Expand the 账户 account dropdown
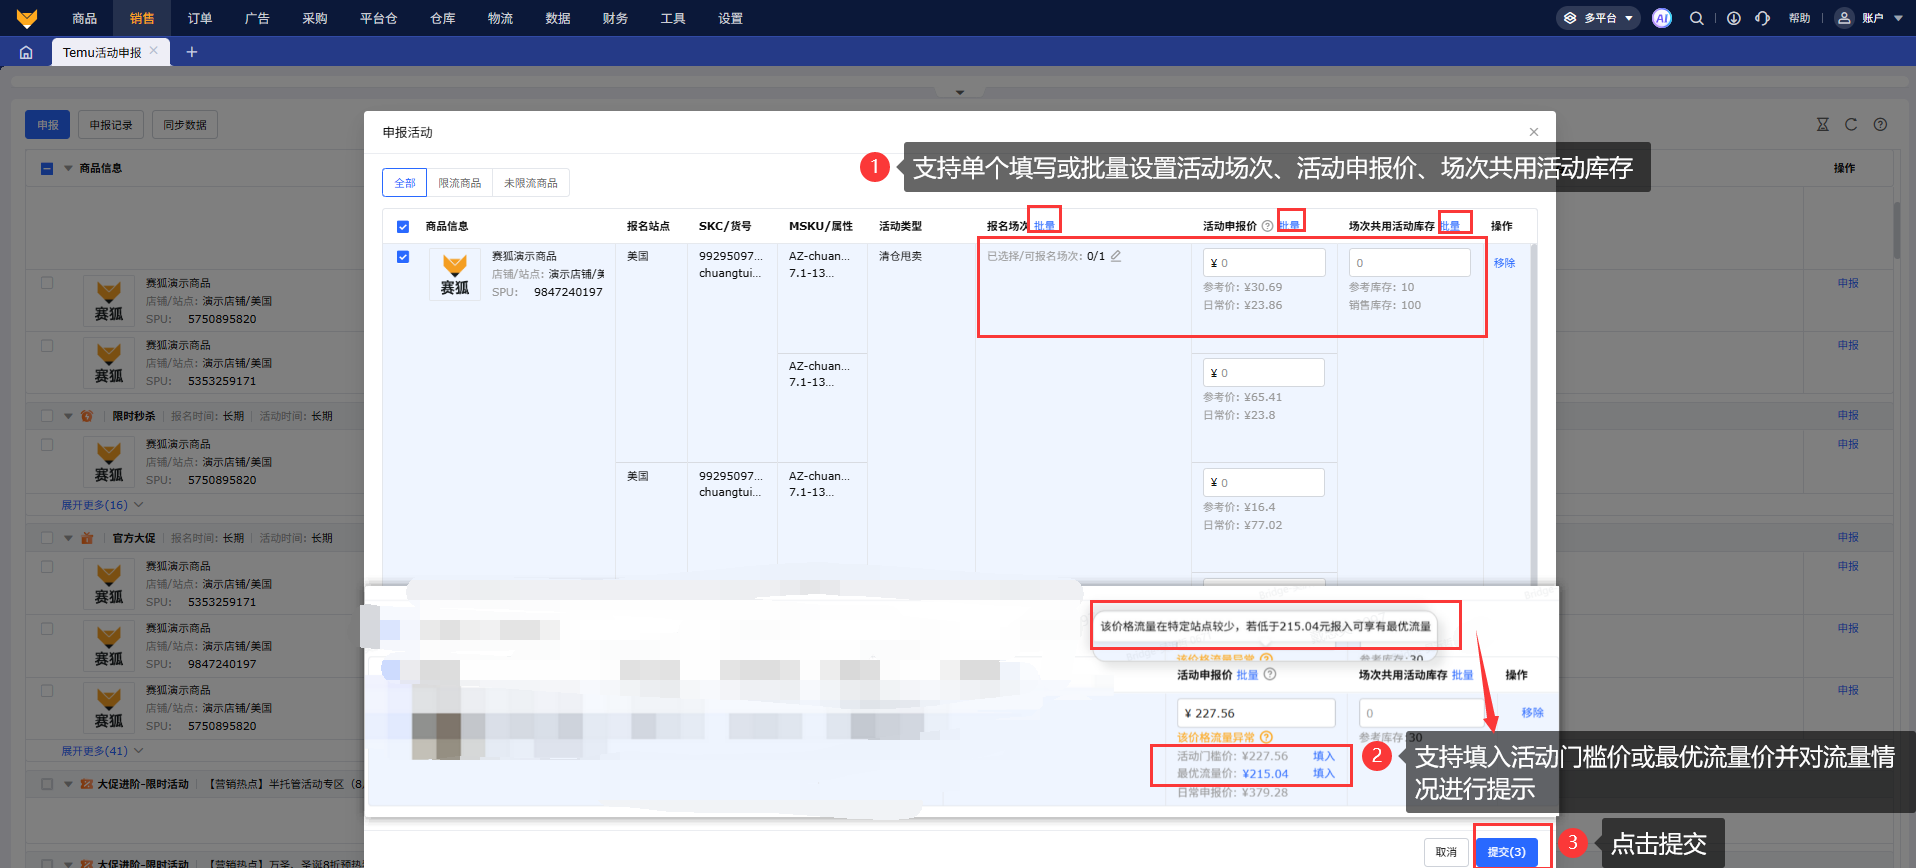The image size is (1916, 868). point(1870,18)
